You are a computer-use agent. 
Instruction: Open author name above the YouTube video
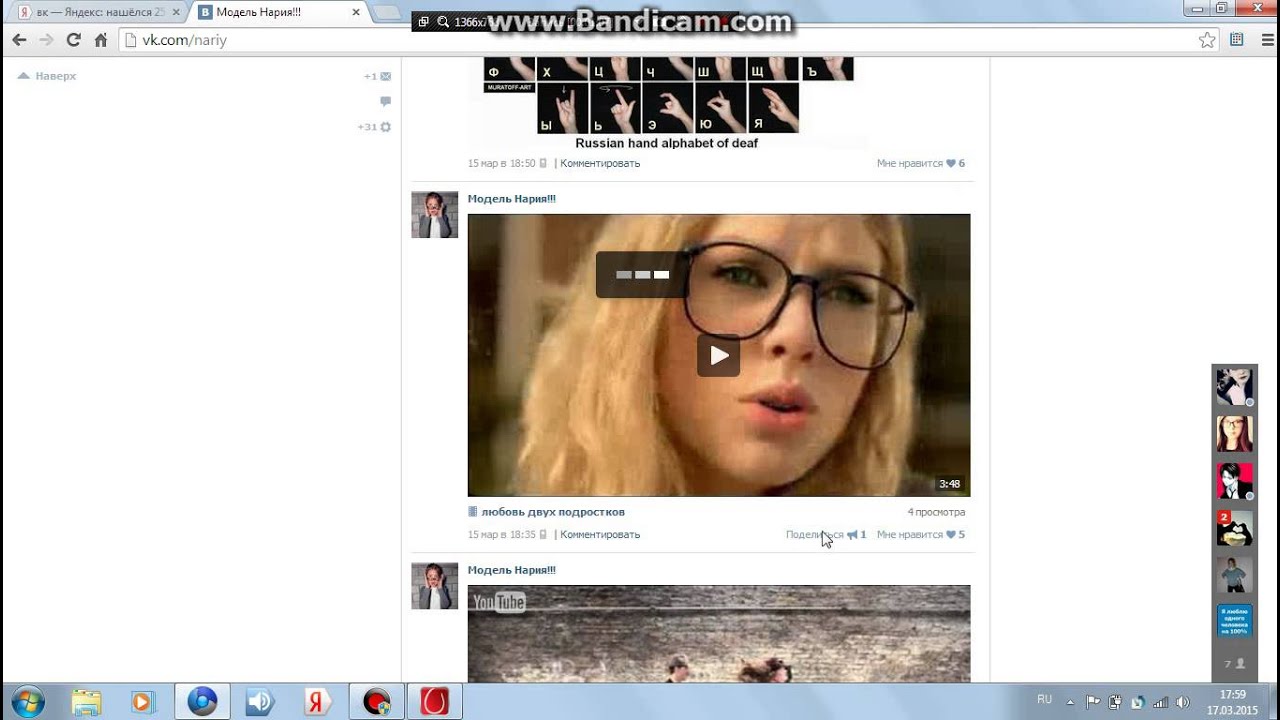coord(512,570)
